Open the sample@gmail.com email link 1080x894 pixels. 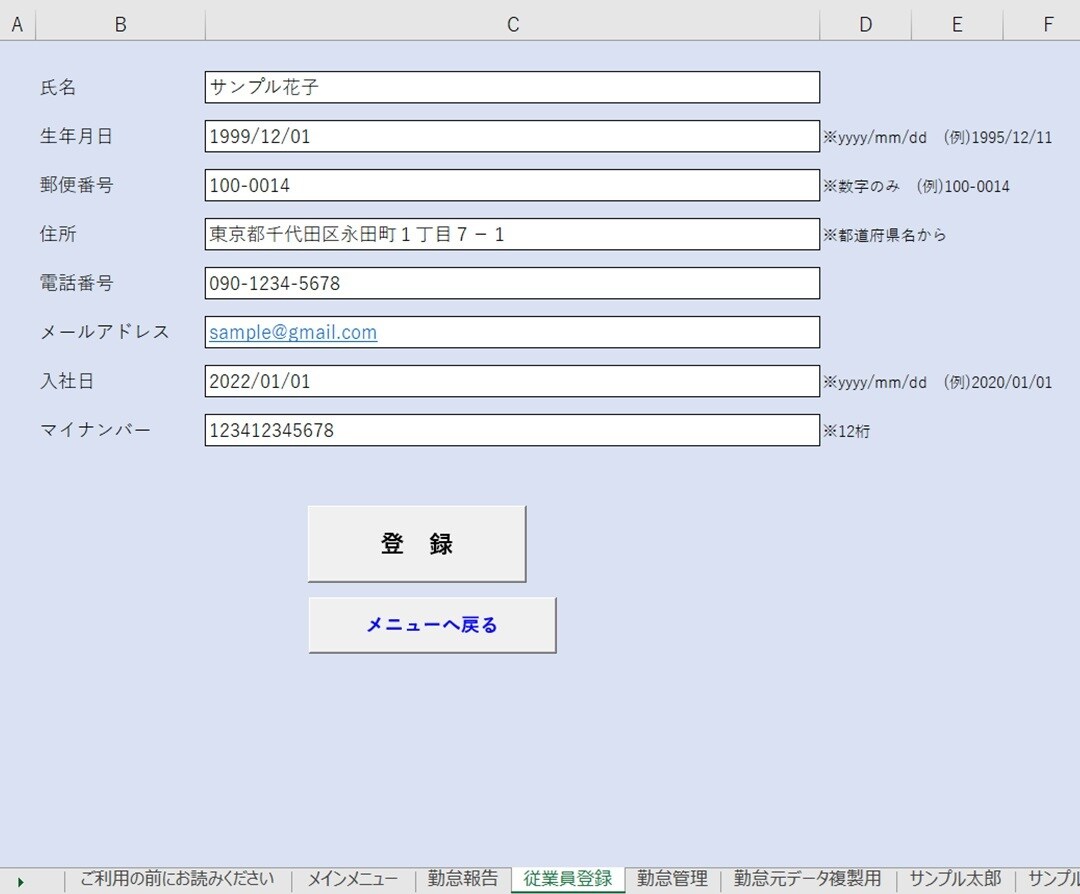tap(293, 333)
